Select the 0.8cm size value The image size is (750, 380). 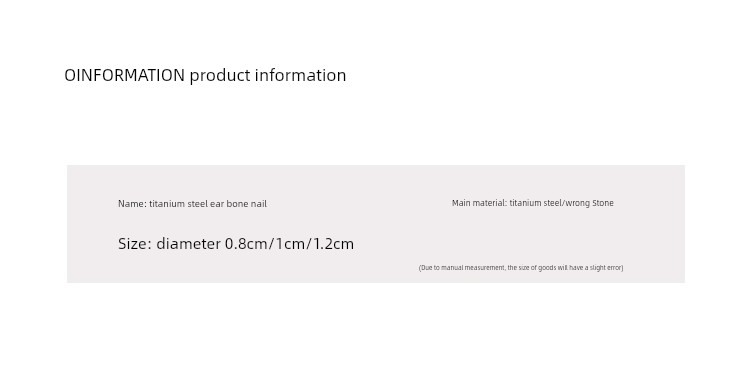246,244
